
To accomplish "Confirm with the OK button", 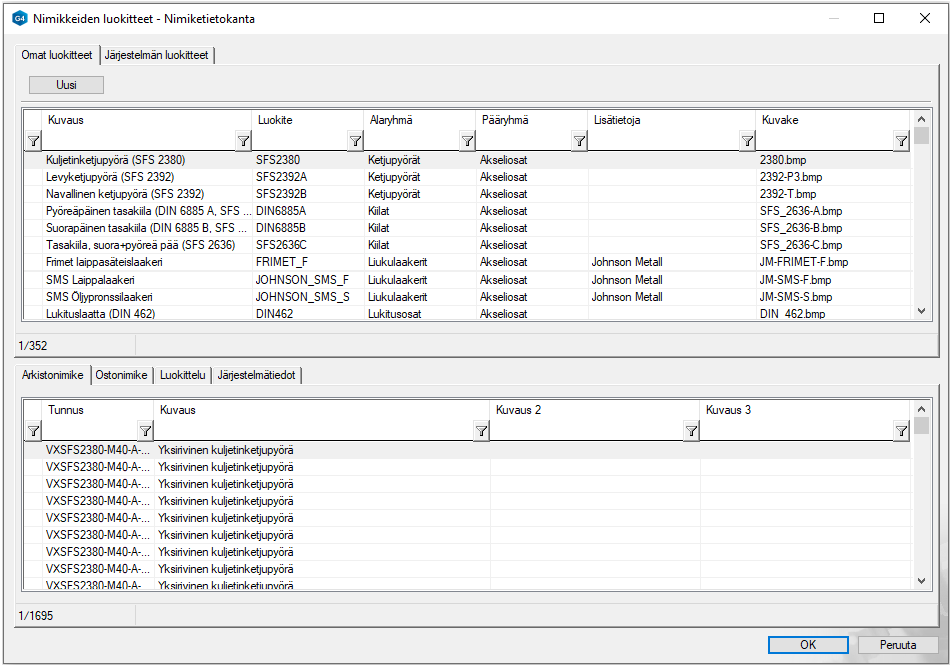I will [x=808, y=645].
